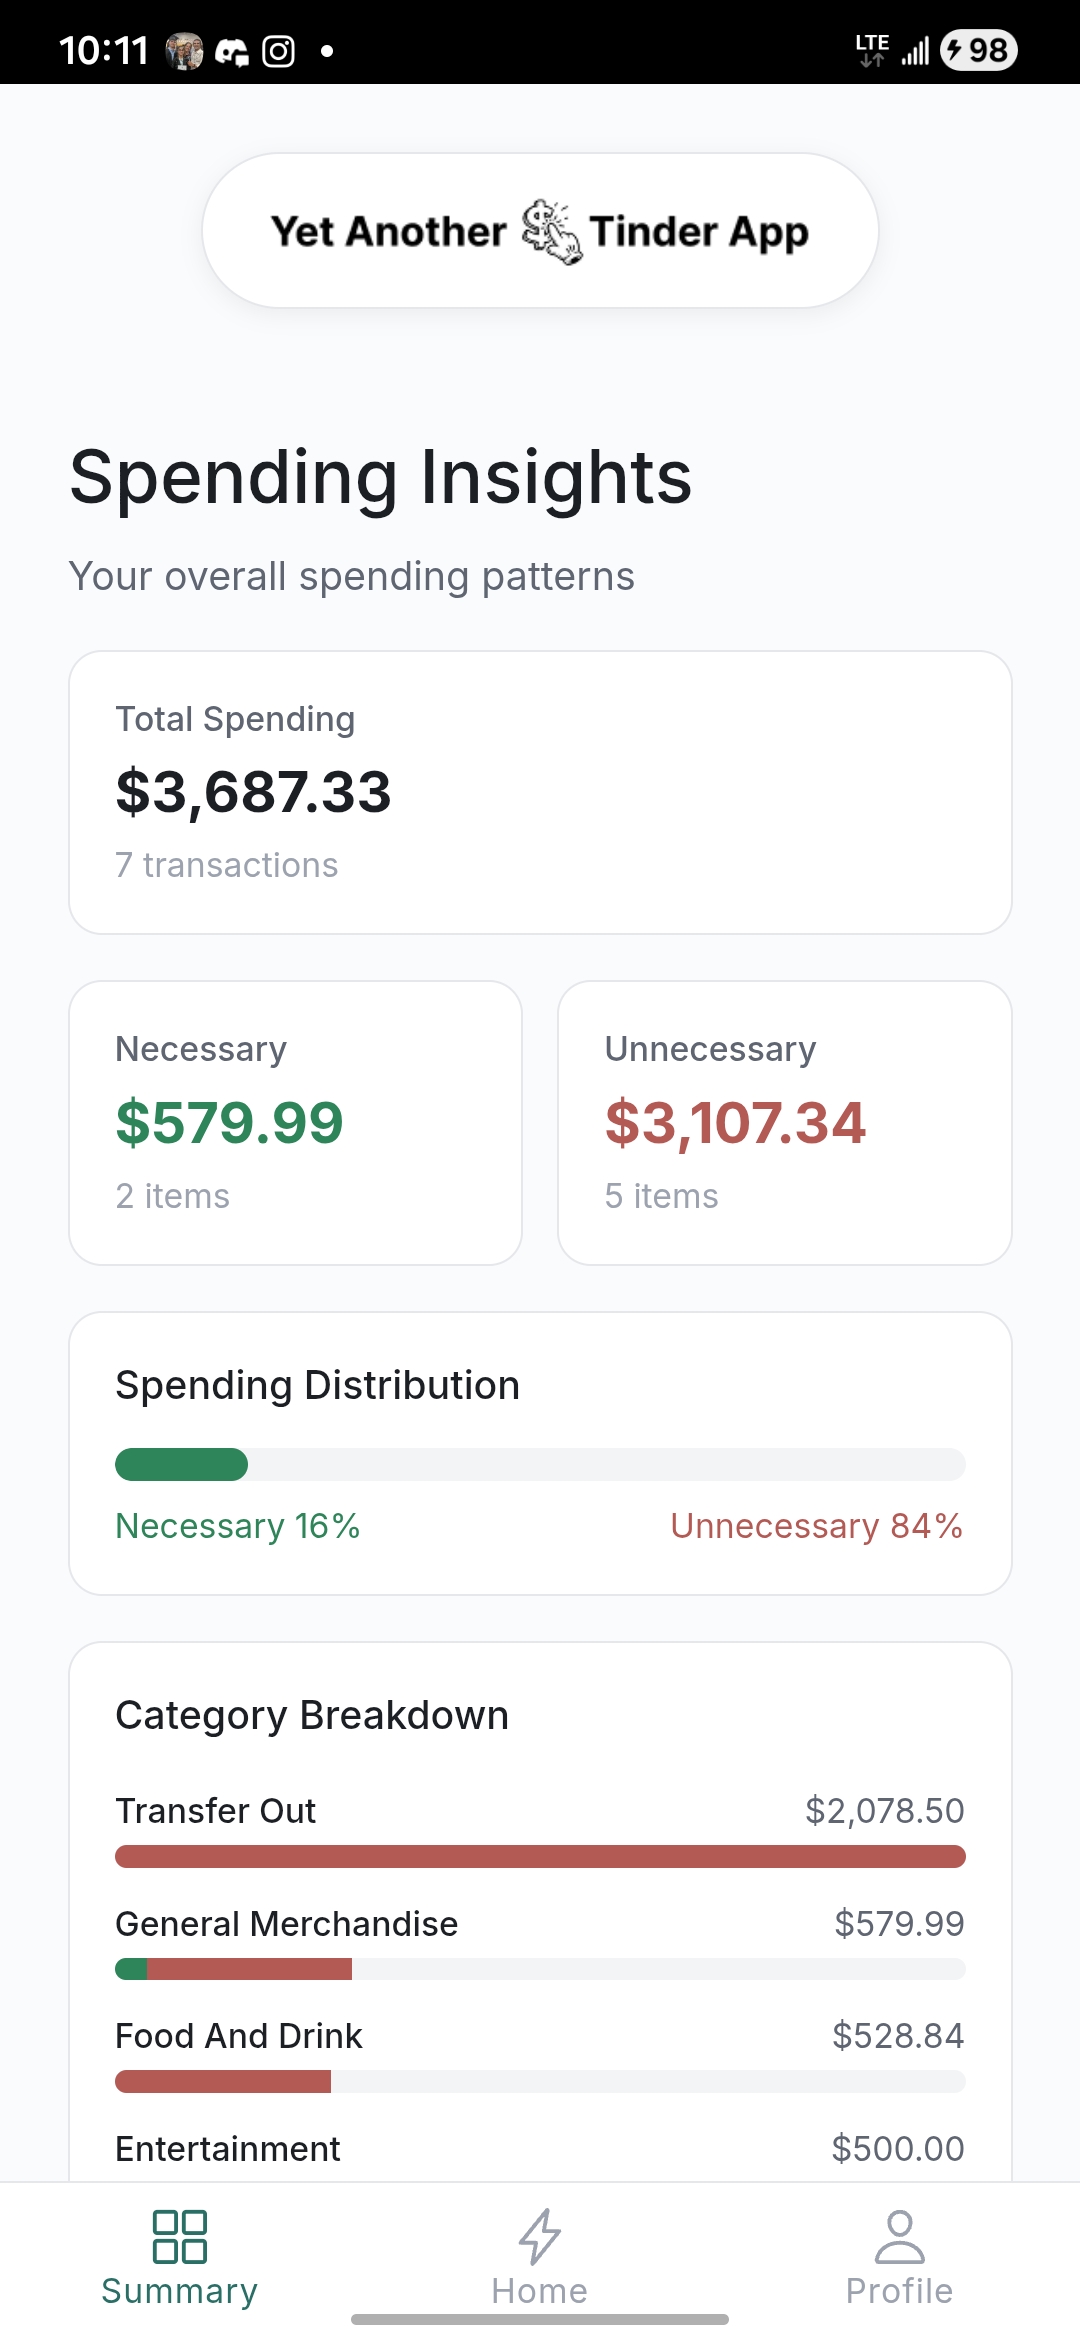Tap the money-swipe logo icon in header

pyautogui.click(x=549, y=231)
